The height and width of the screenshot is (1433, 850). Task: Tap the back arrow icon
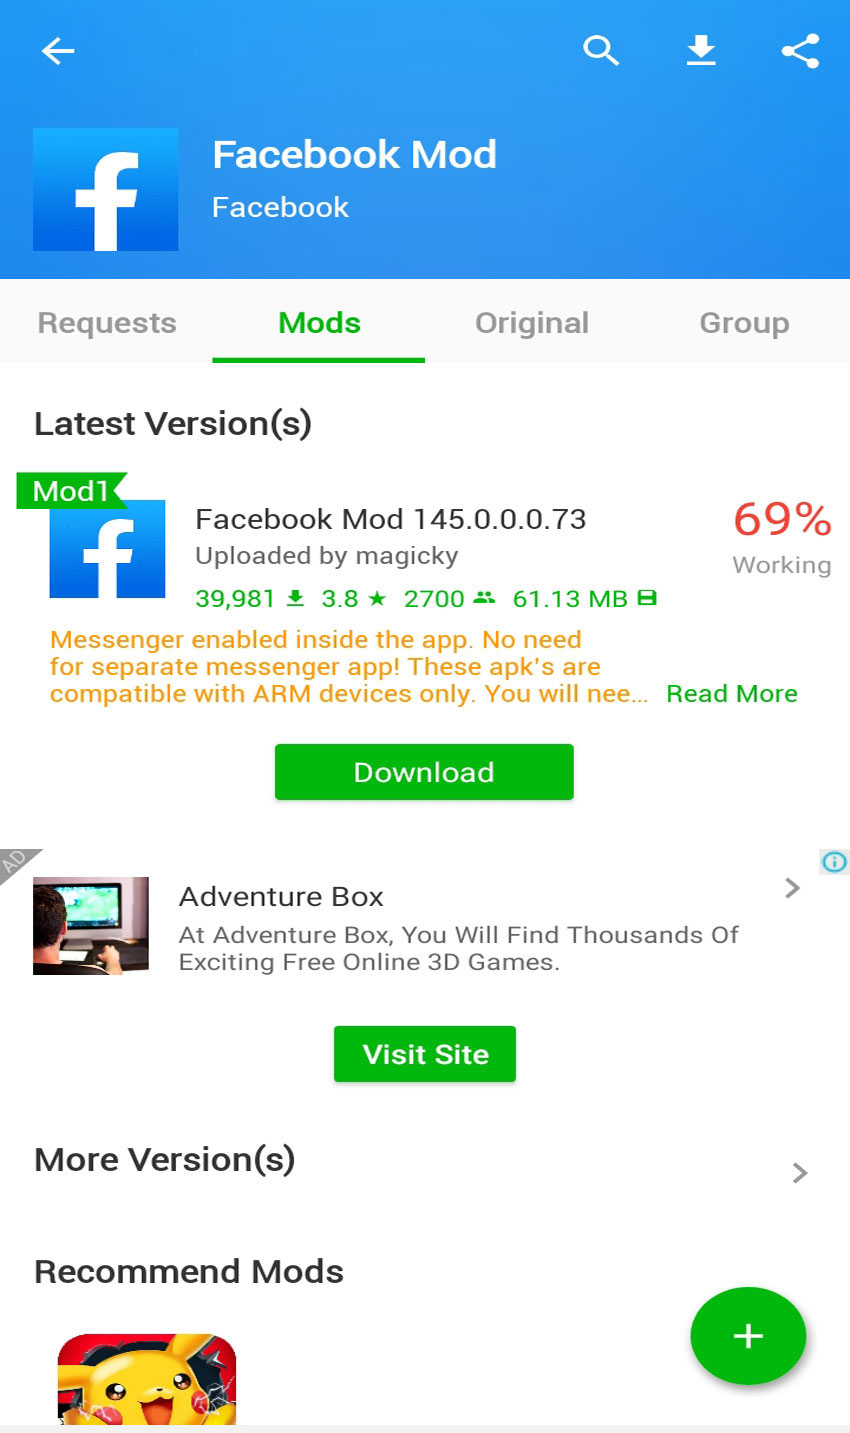(x=58, y=50)
